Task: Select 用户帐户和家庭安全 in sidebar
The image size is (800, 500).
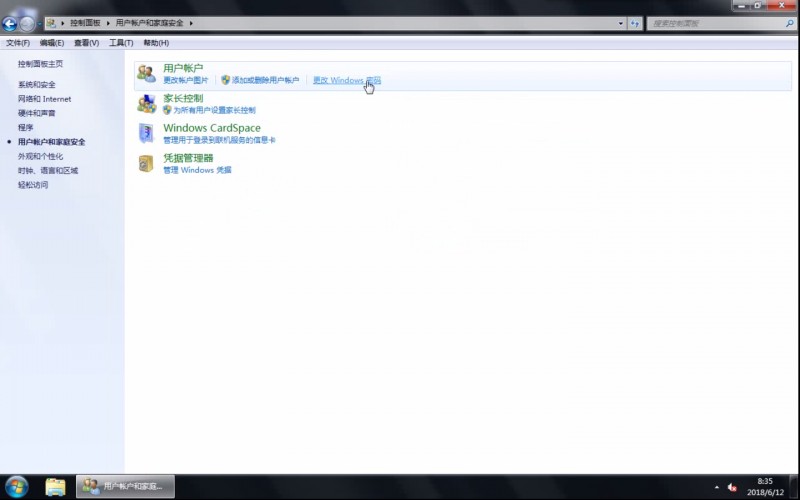Action: tap(52, 142)
